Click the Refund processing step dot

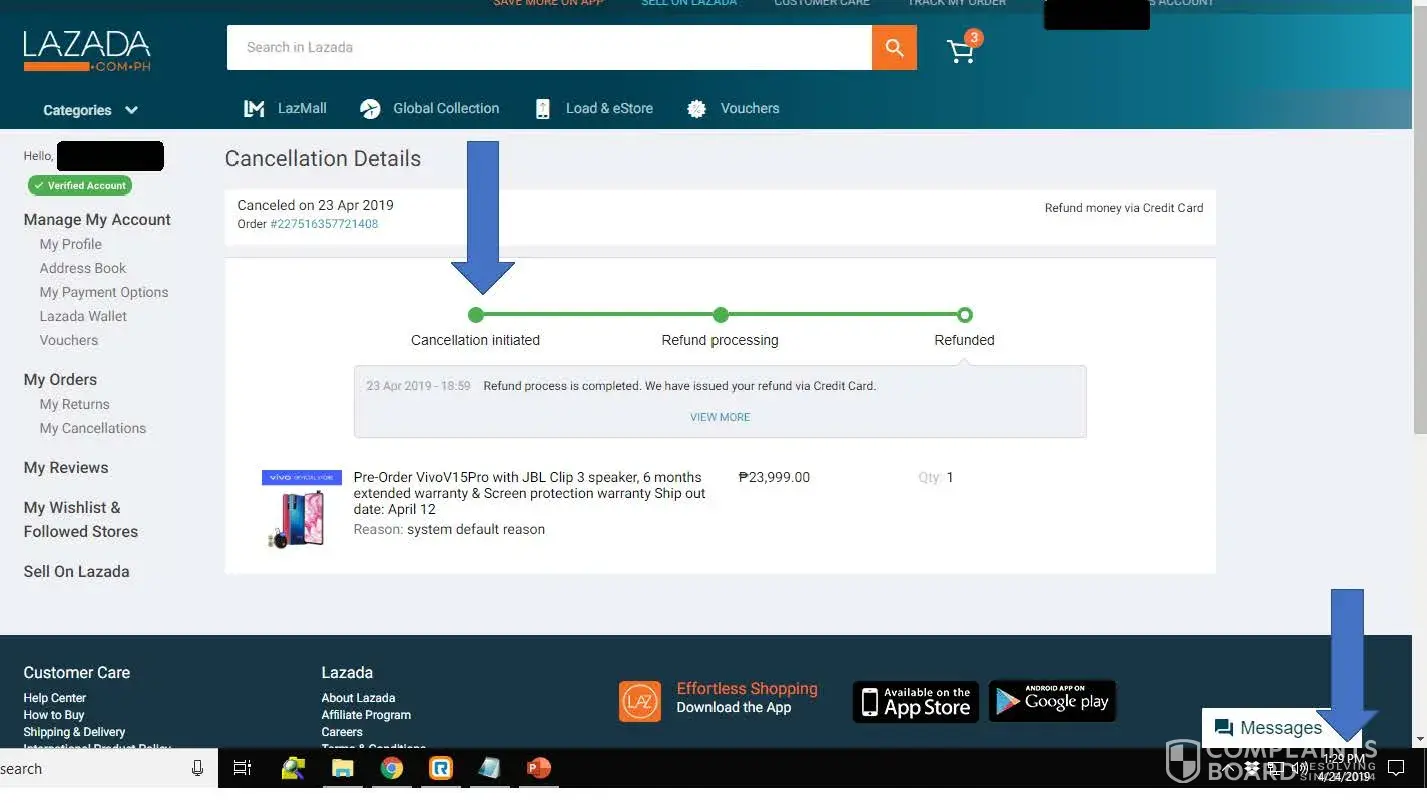[720, 315]
